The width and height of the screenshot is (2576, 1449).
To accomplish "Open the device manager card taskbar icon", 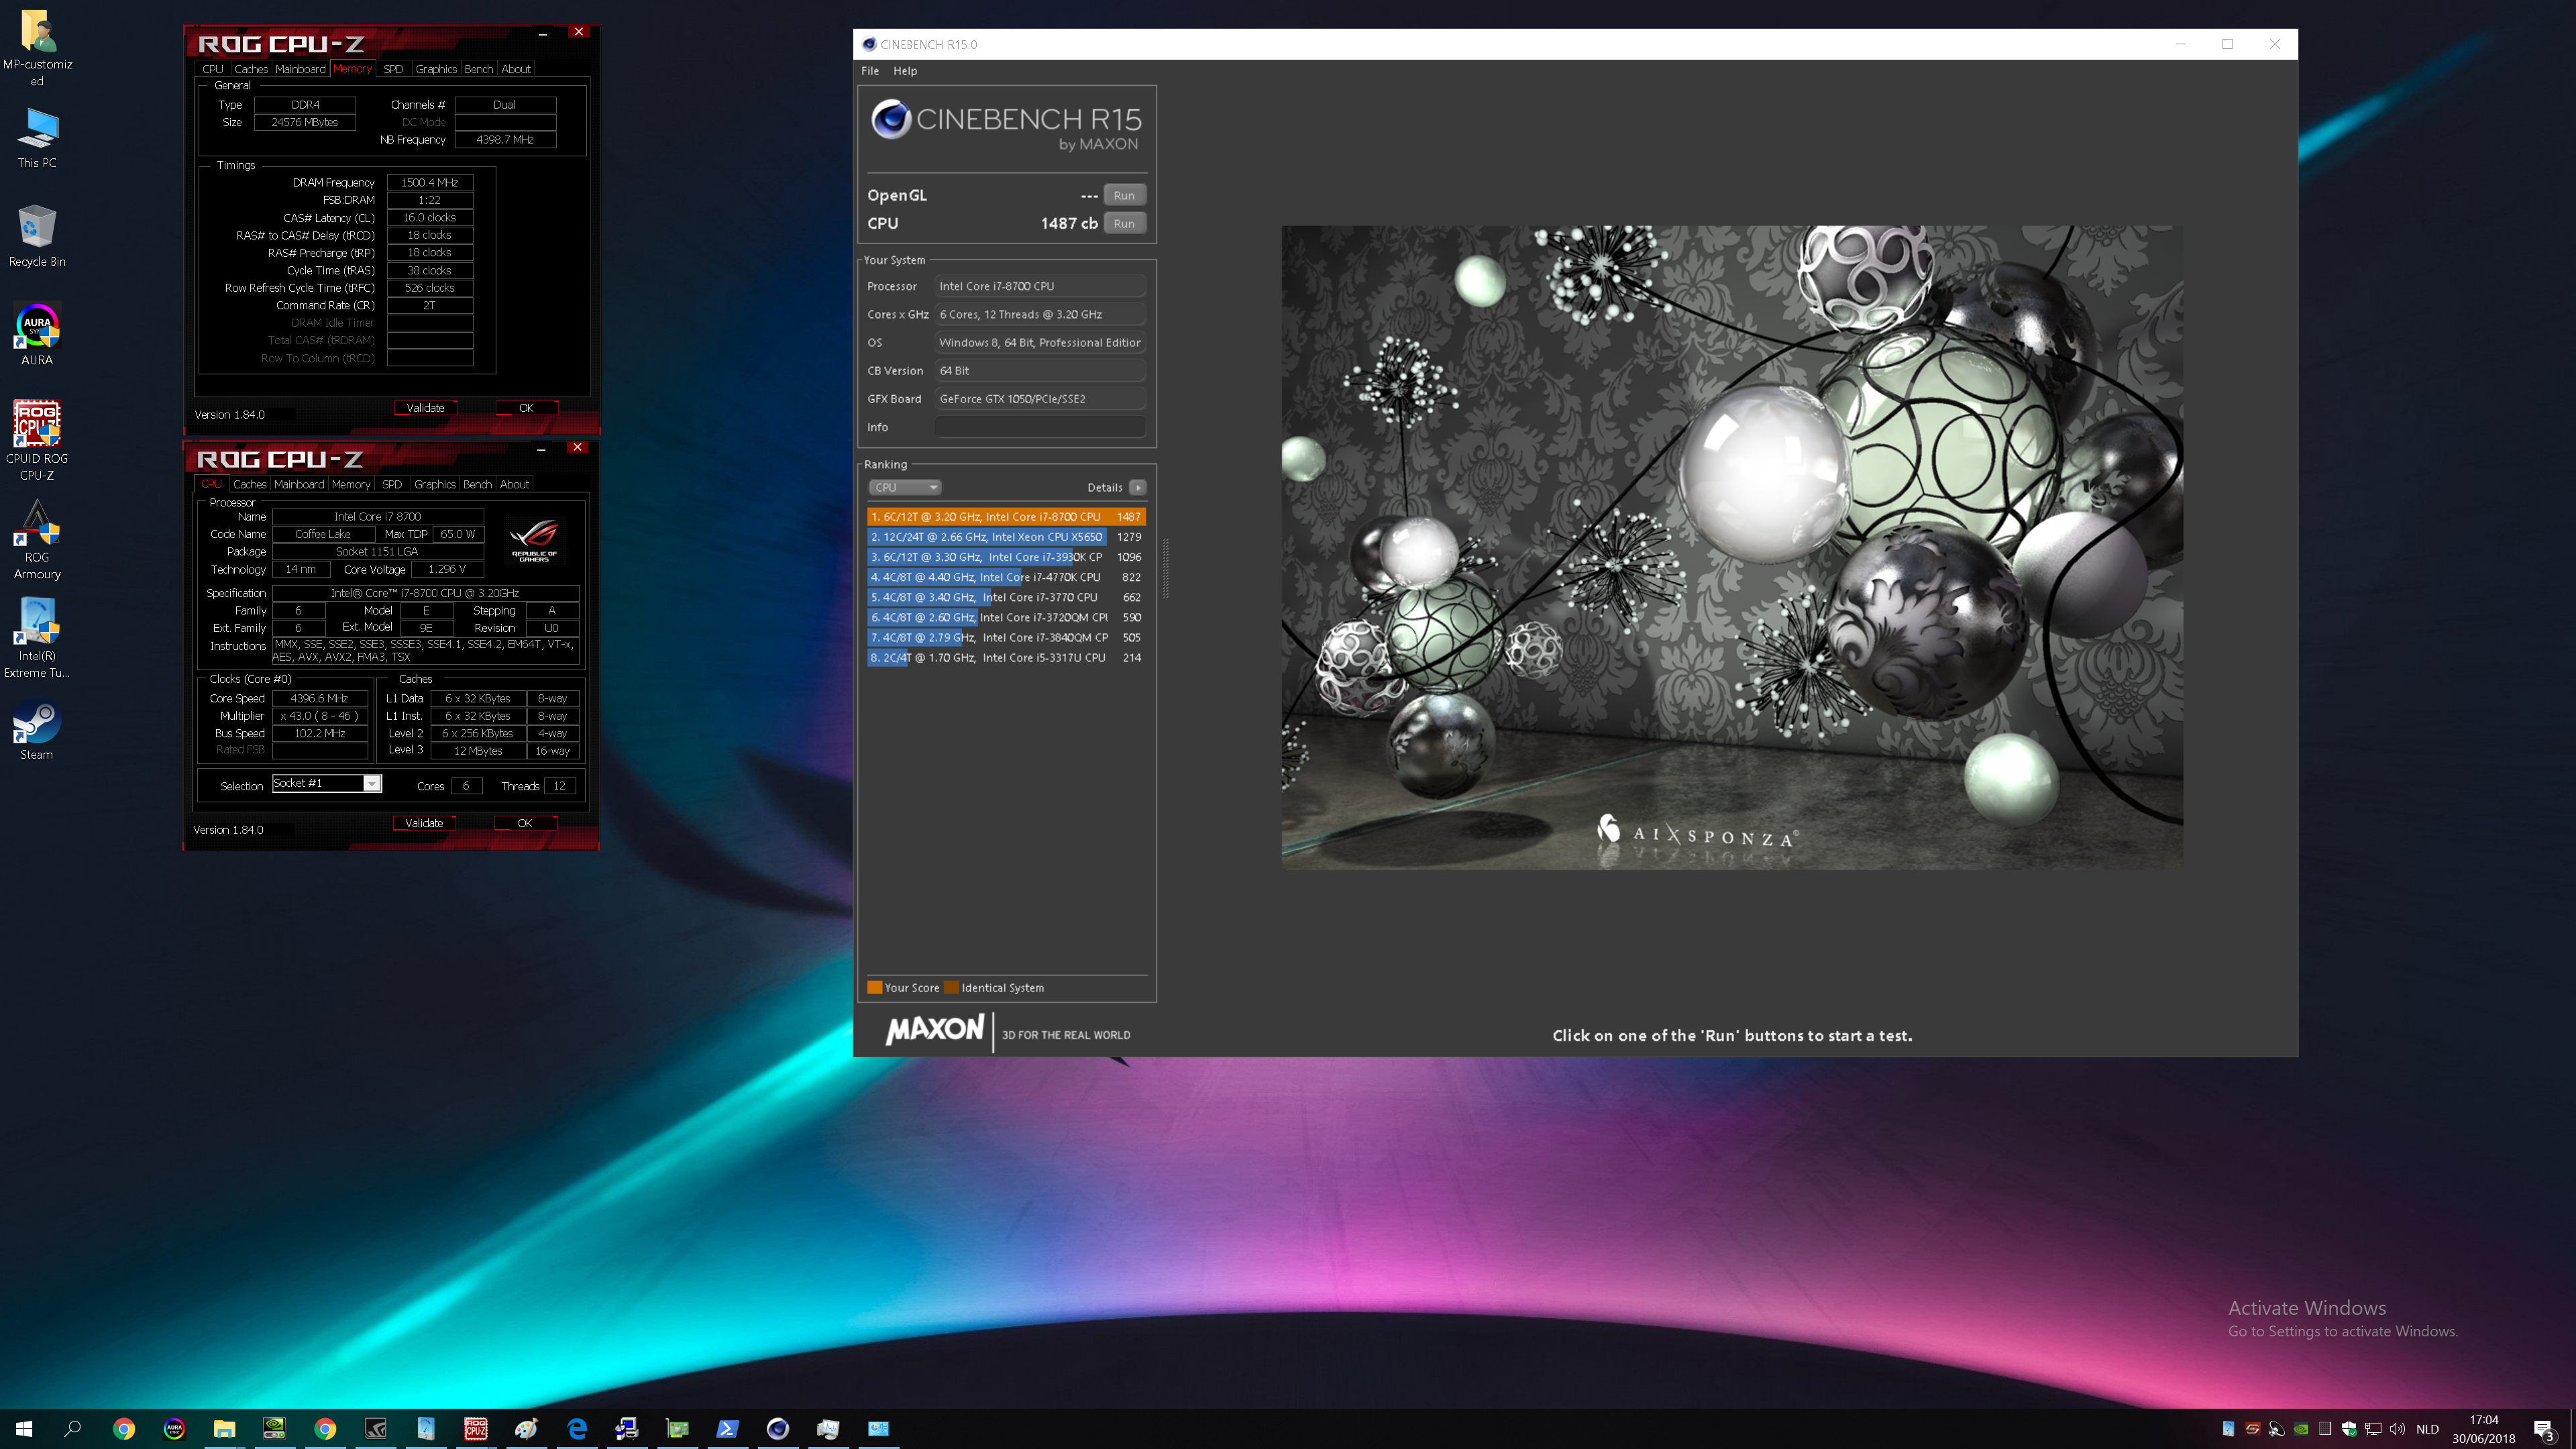I will tap(677, 1428).
